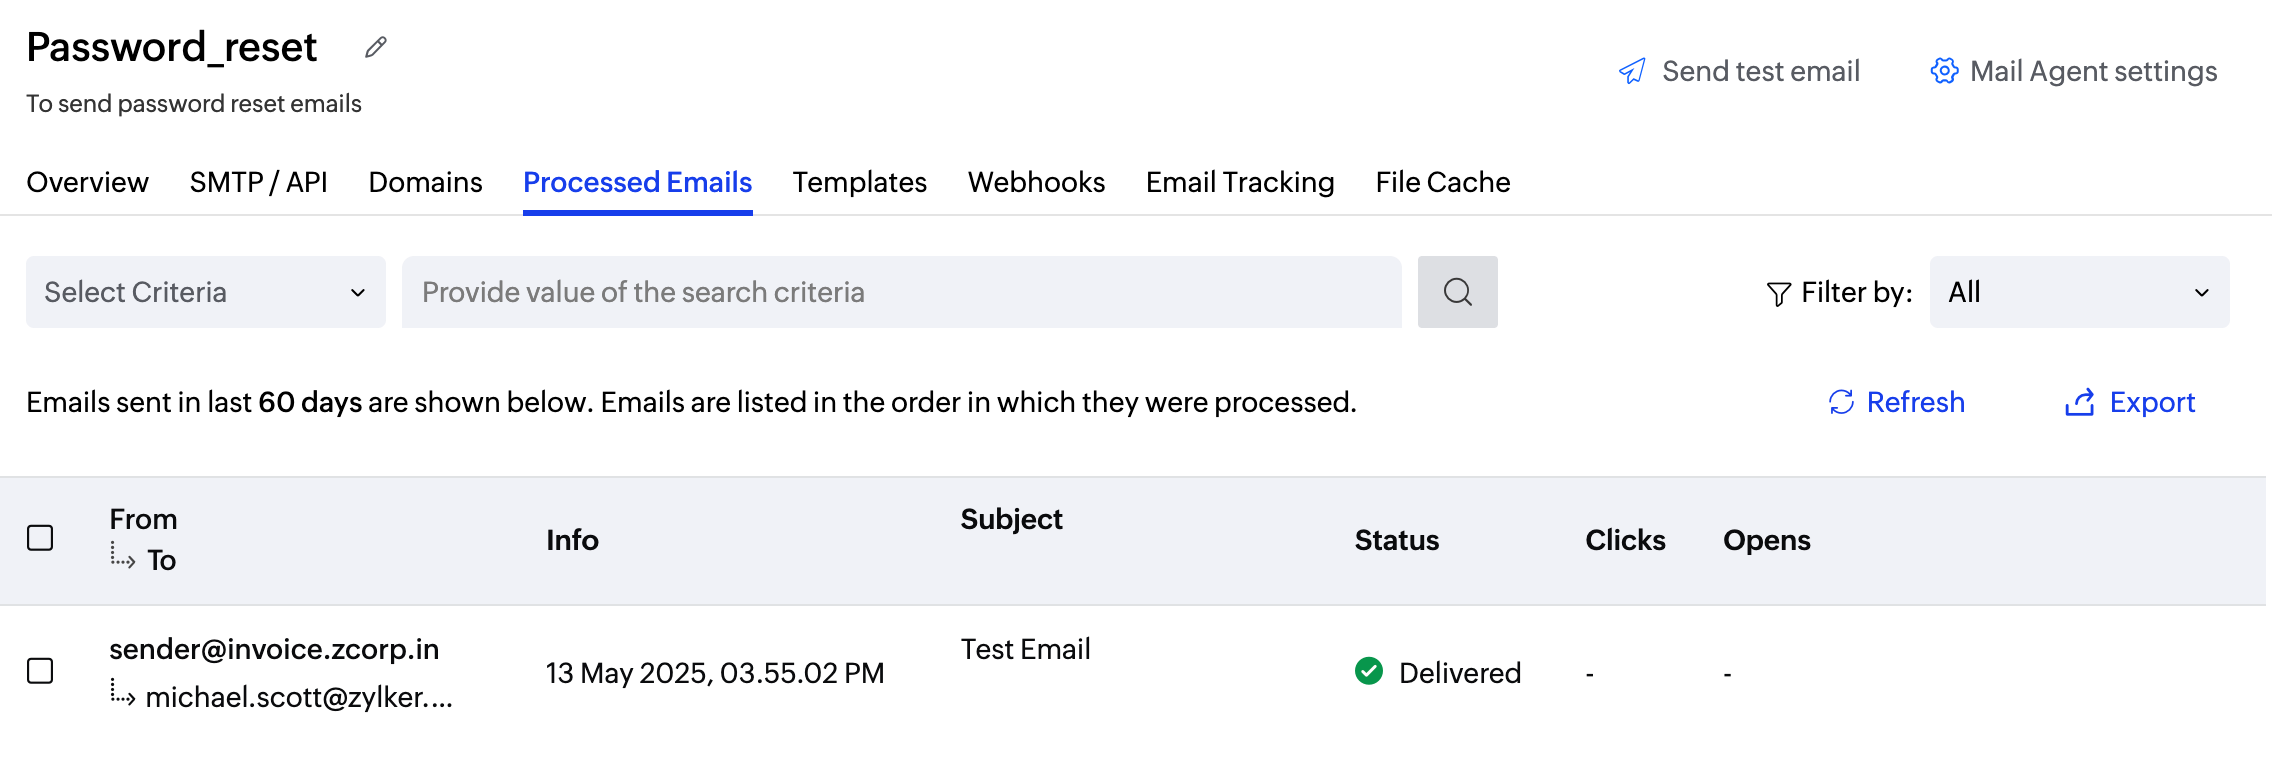Click the Export share icon

coord(2080,402)
